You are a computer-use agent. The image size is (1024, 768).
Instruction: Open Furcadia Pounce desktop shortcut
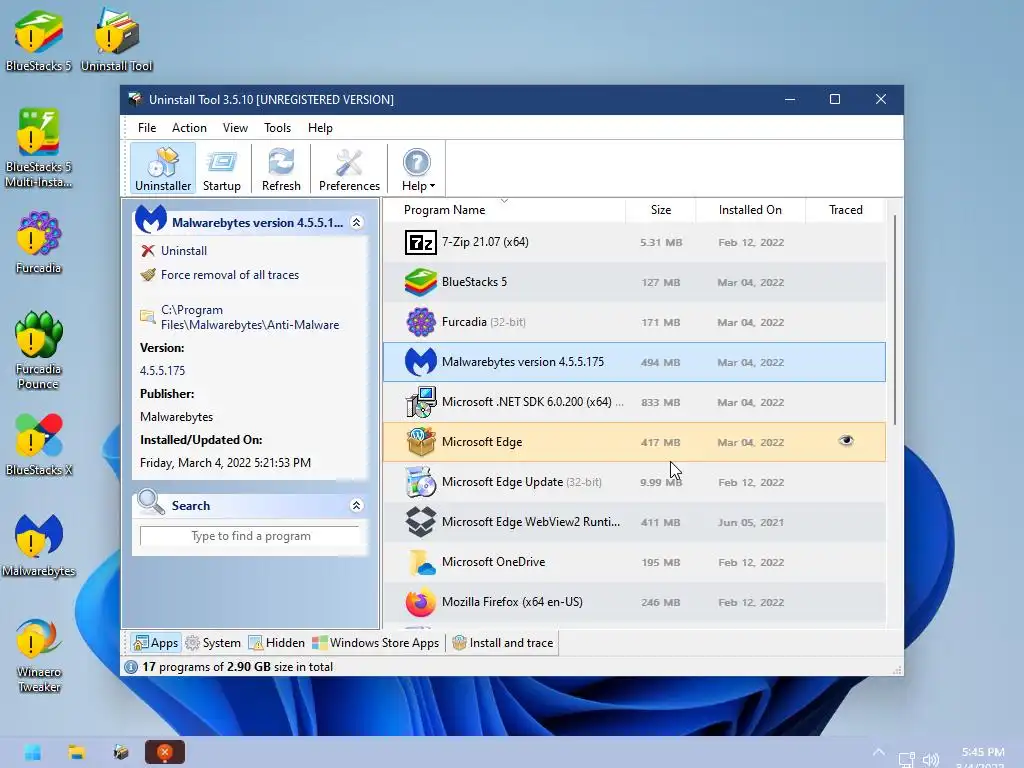pyautogui.click(x=39, y=350)
